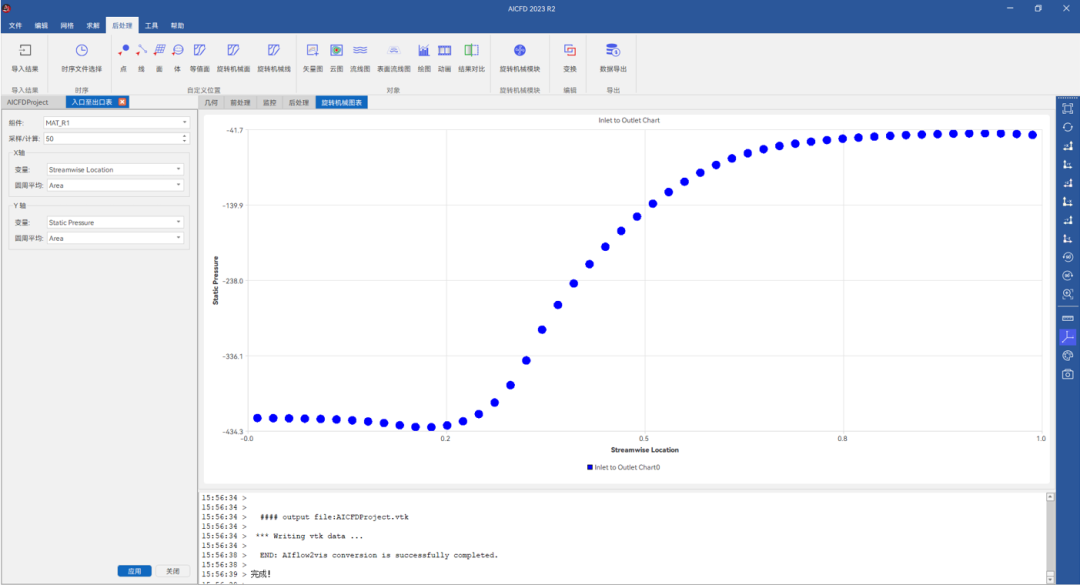Select the 旋转机械图表 view tab

tap(342, 103)
